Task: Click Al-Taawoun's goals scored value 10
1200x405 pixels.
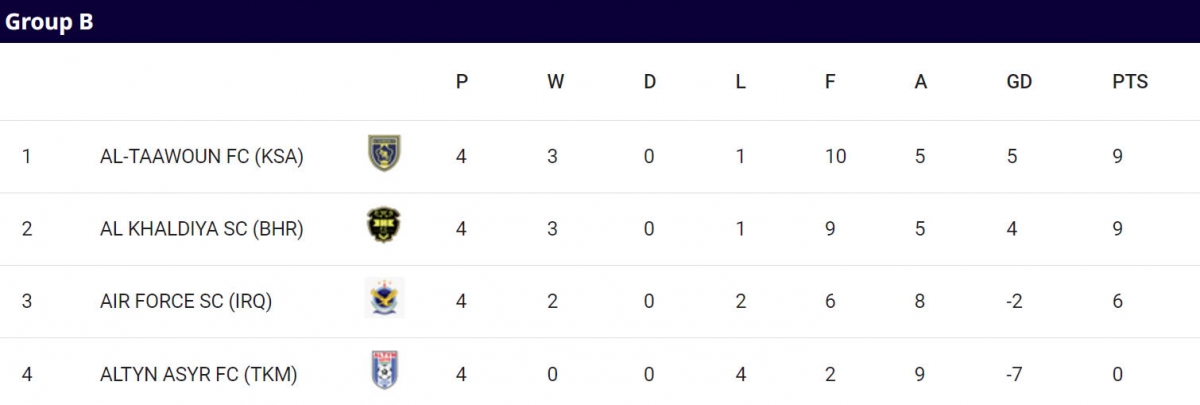Action: (x=835, y=157)
